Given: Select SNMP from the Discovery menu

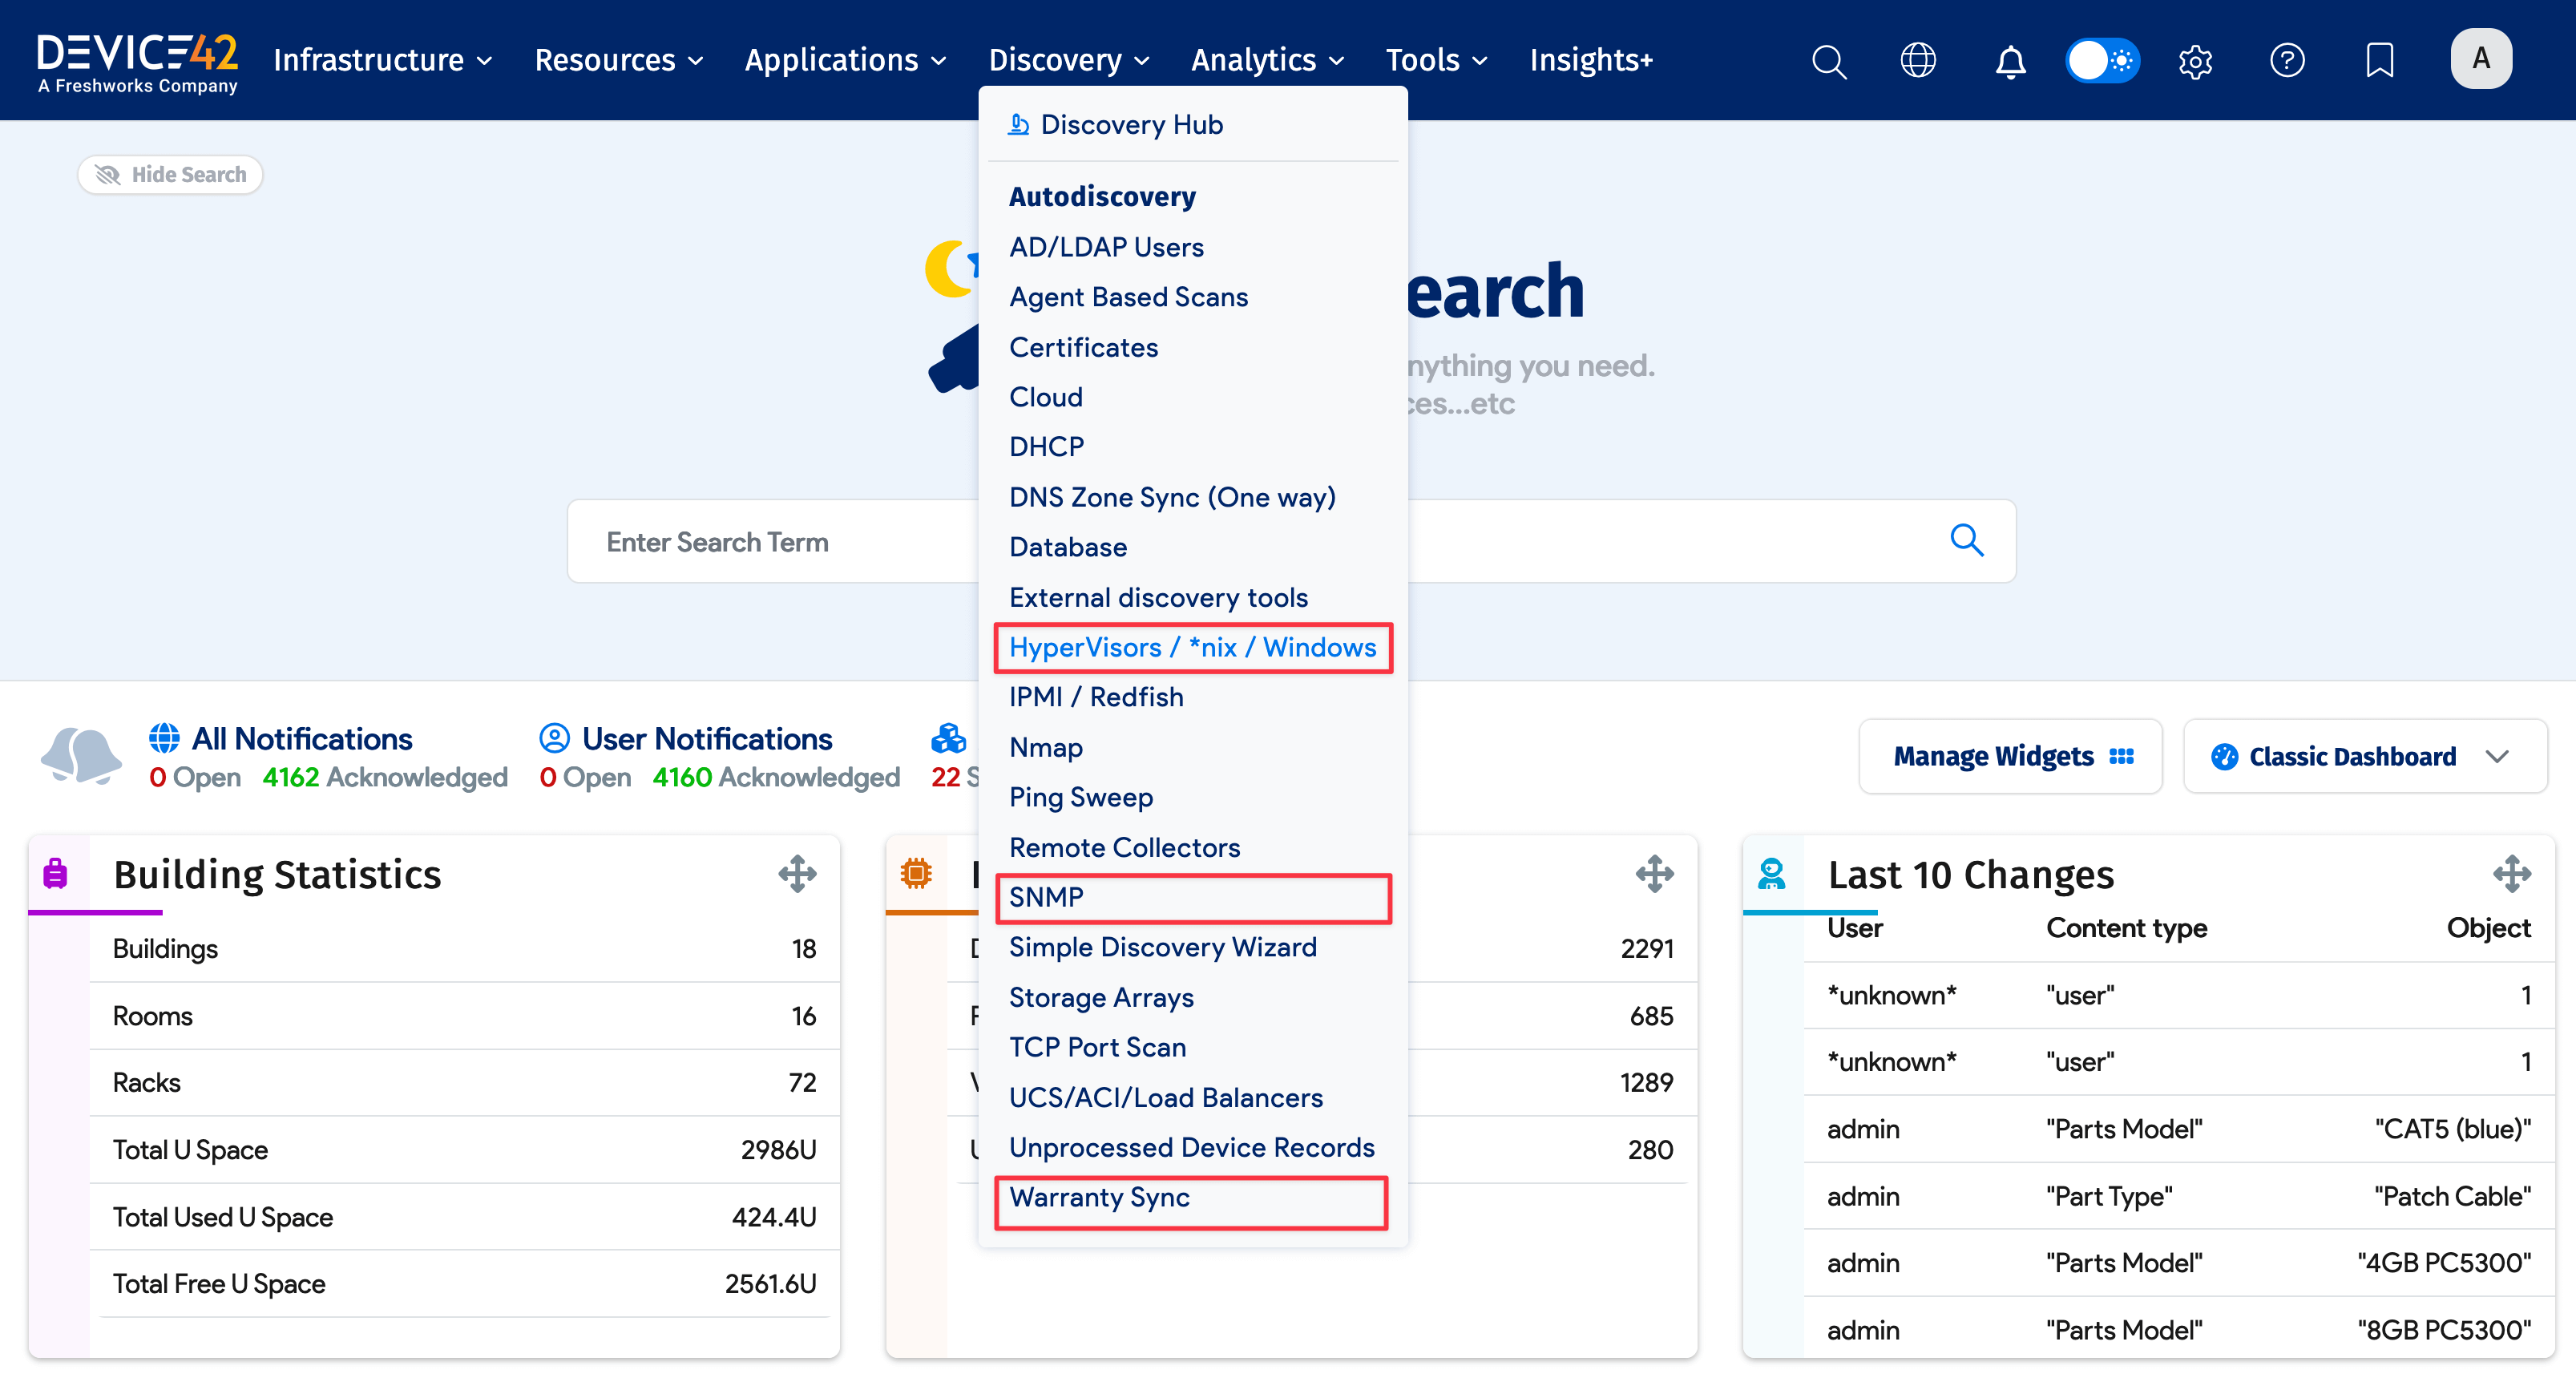Looking at the screenshot, I should (x=1046, y=897).
